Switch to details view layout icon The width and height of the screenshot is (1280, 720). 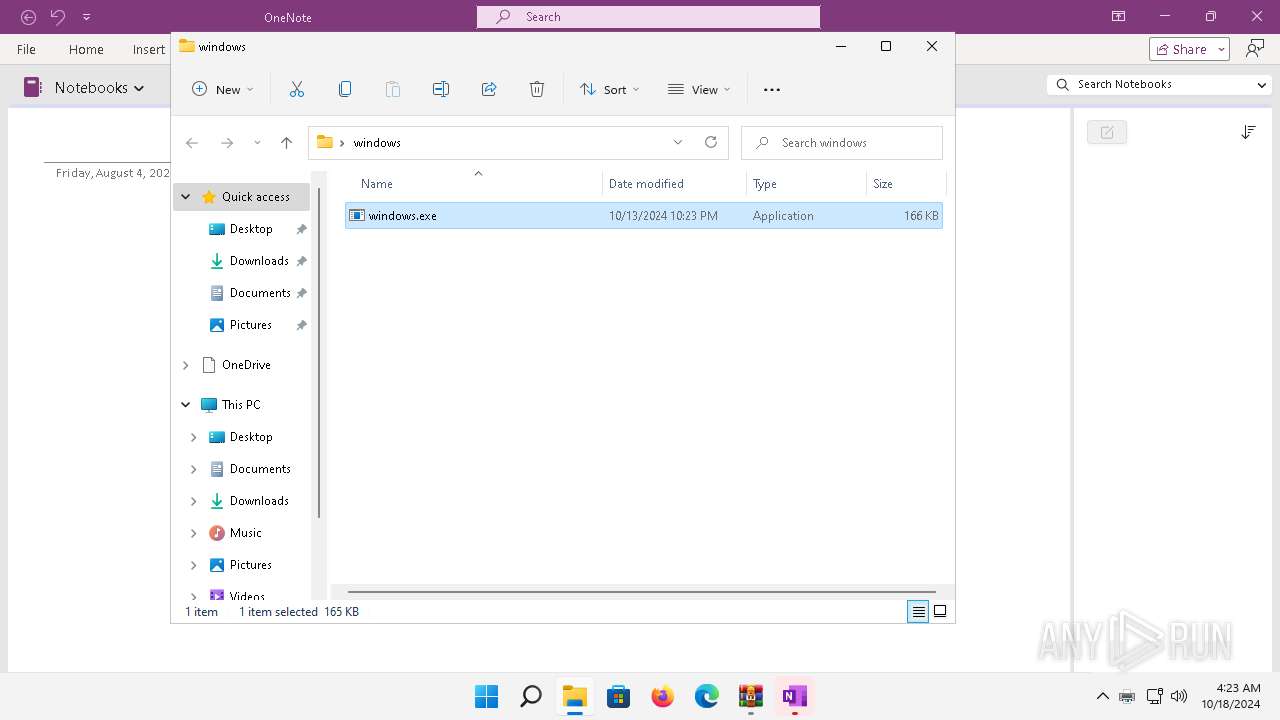click(x=918, y=612)
